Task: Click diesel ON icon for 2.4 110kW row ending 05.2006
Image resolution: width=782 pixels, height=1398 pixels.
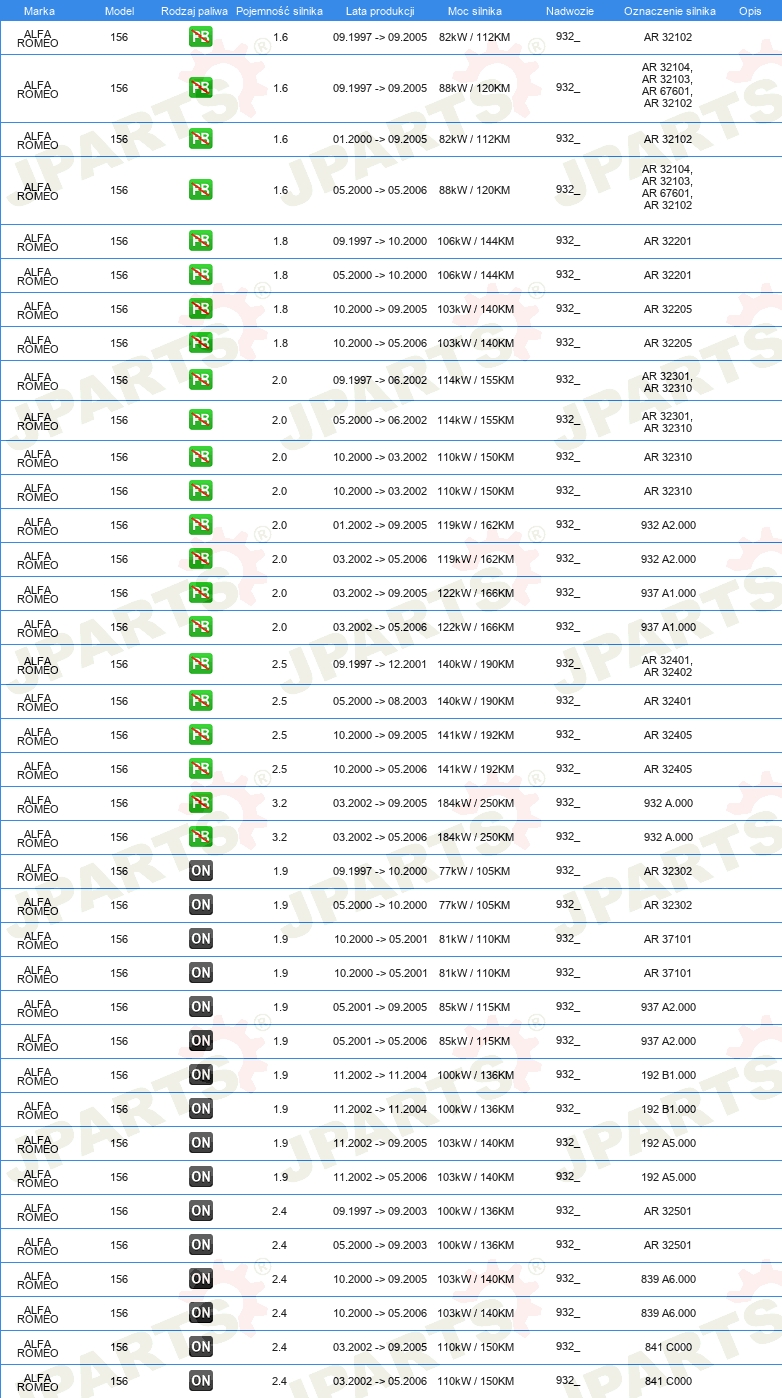Action: [200, 1381]
